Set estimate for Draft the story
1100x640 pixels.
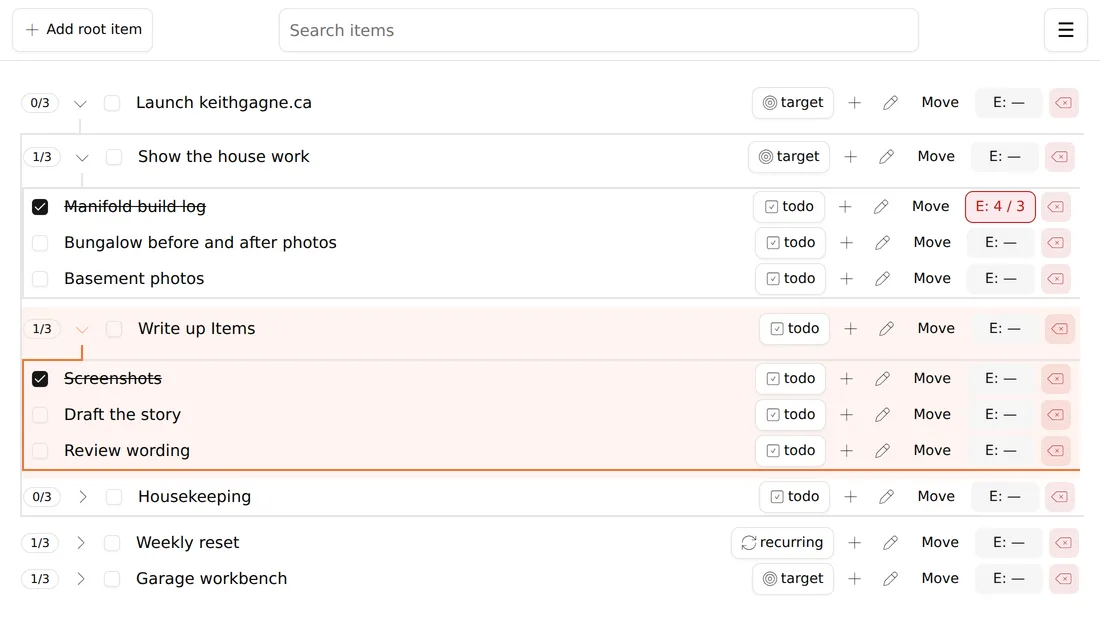click(x=1000, y=415)
